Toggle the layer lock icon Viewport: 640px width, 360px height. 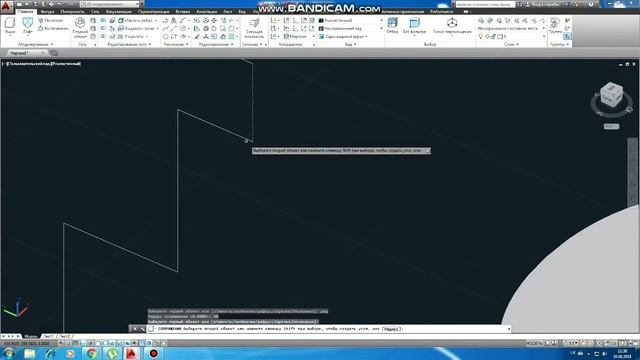493,37
